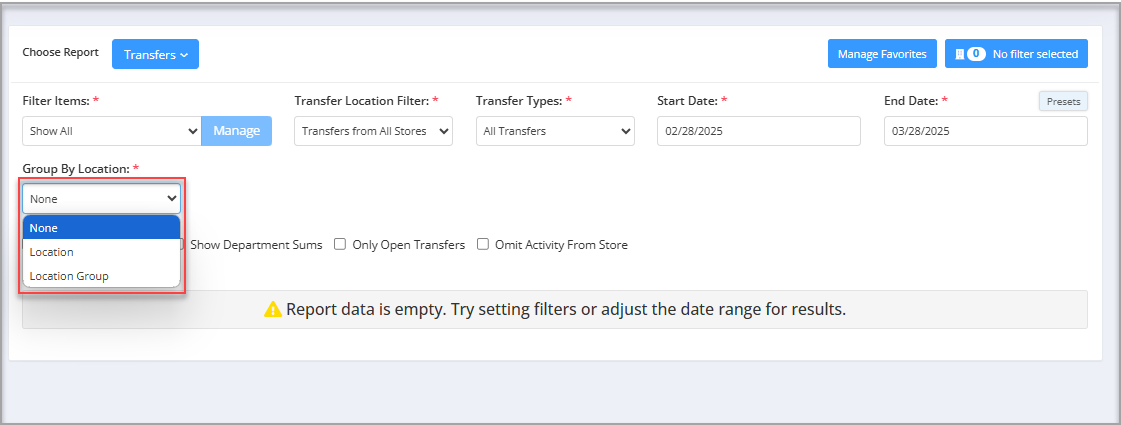Click the Transfers button chevron arrow
Screen dimensions: 1121x425
coord(184,55)
